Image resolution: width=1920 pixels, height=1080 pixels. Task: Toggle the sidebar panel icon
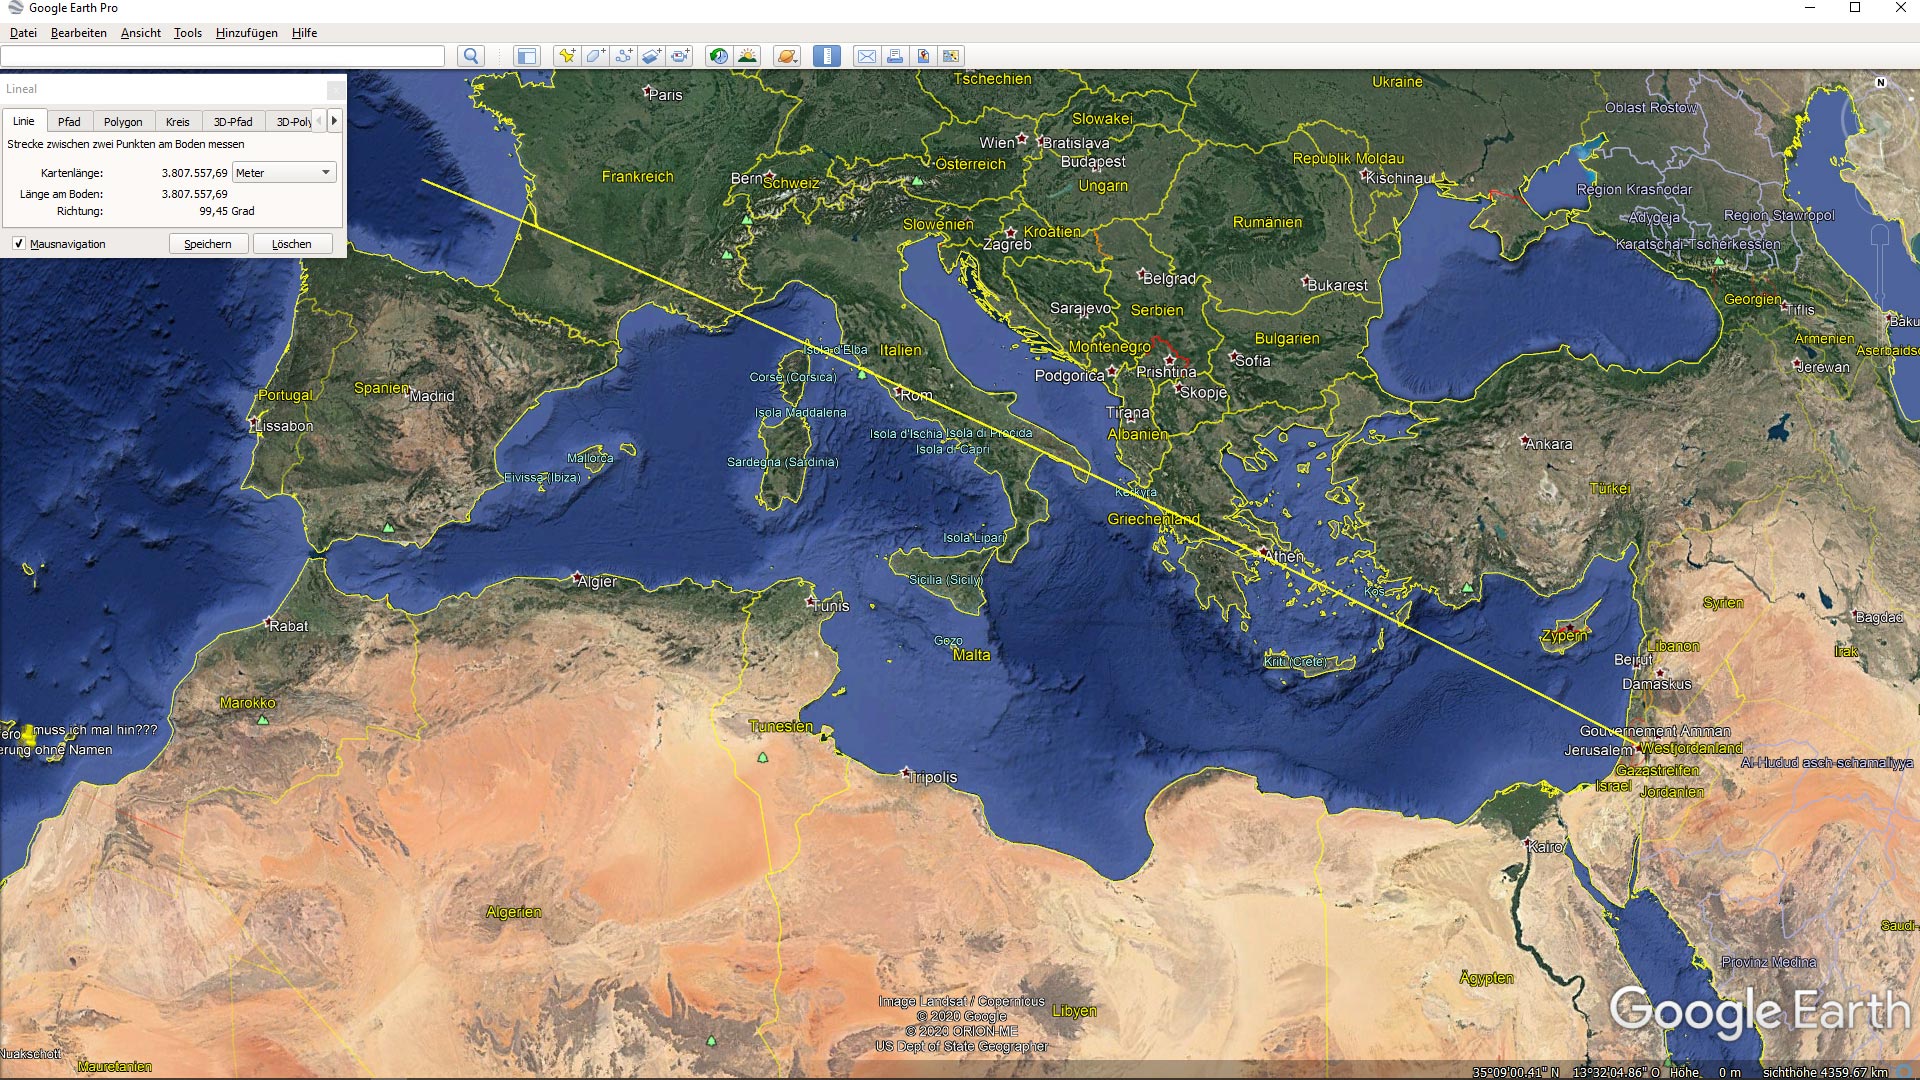click(526, 56)
